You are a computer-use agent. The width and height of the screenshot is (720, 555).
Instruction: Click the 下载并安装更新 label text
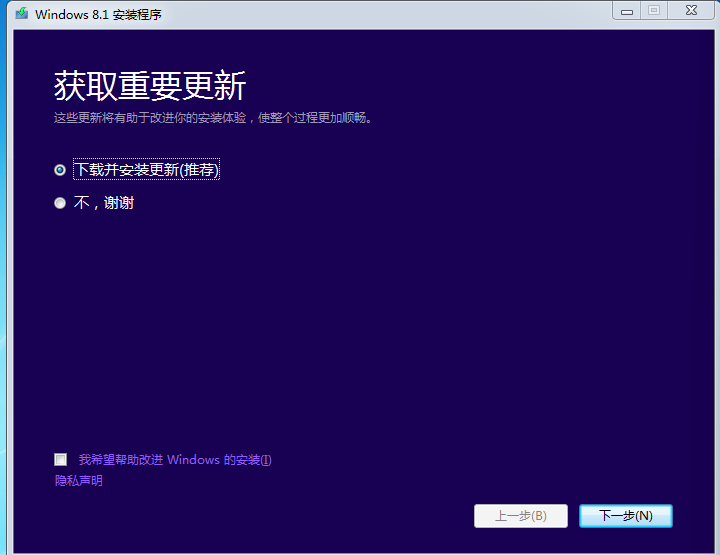point(126,170)
